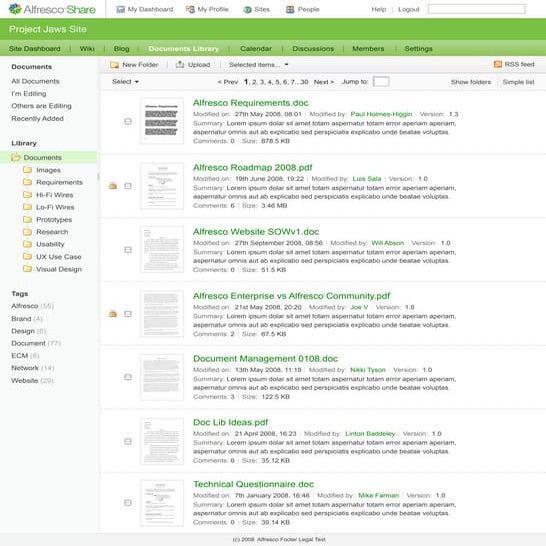Click the People icon
This screenshot has width=546, height=546.
[290, 9]
